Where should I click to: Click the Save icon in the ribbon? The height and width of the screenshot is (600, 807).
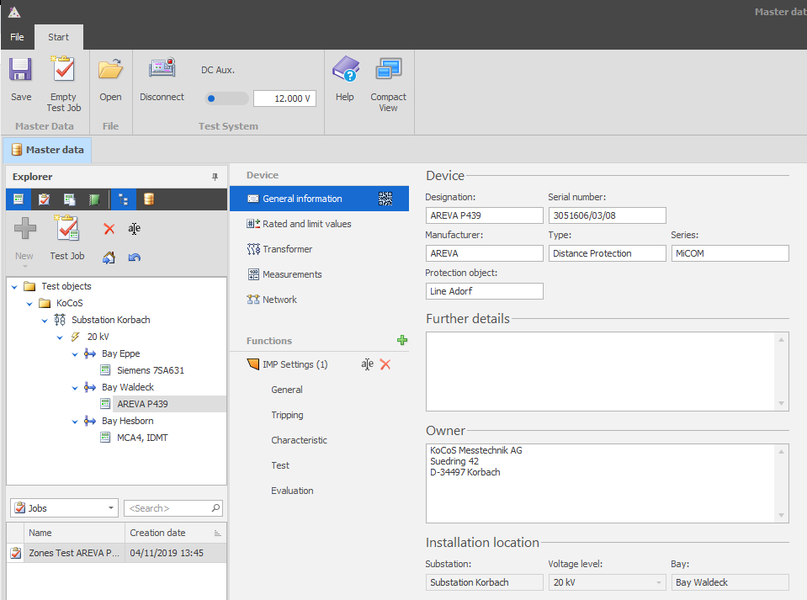21,69
